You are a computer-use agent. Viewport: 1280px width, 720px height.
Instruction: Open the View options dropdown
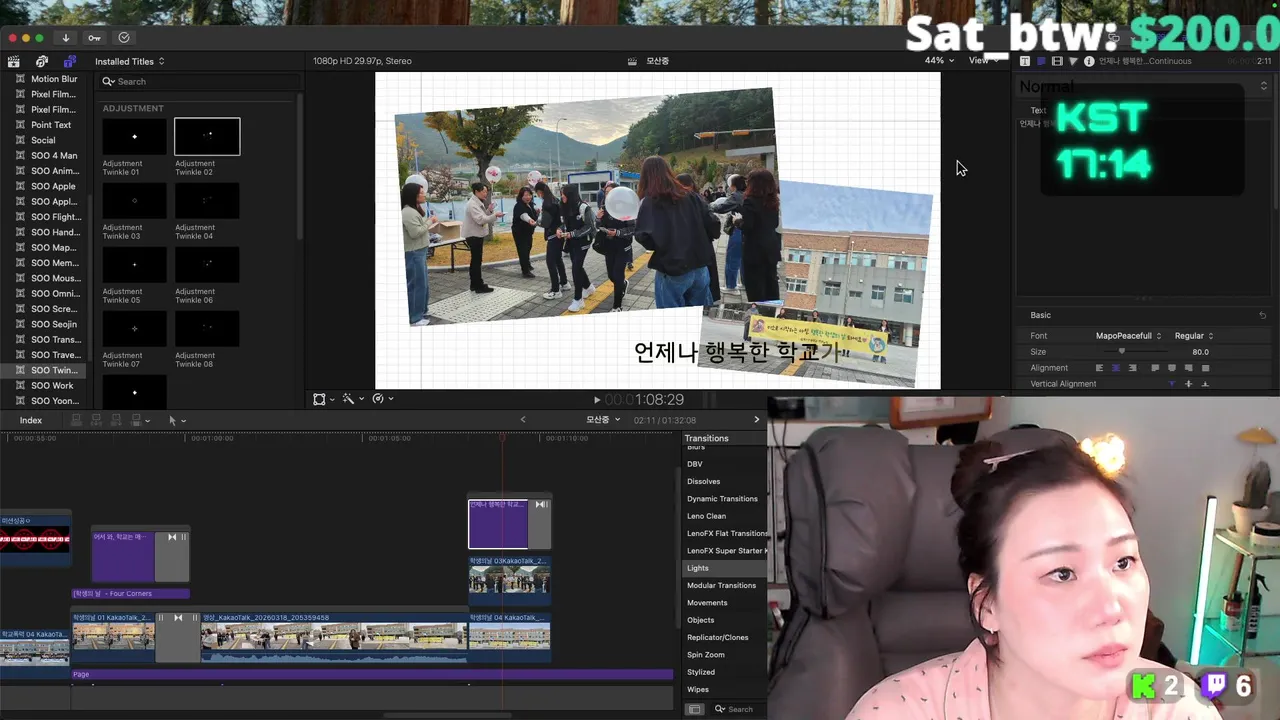[x=983, y=61]
